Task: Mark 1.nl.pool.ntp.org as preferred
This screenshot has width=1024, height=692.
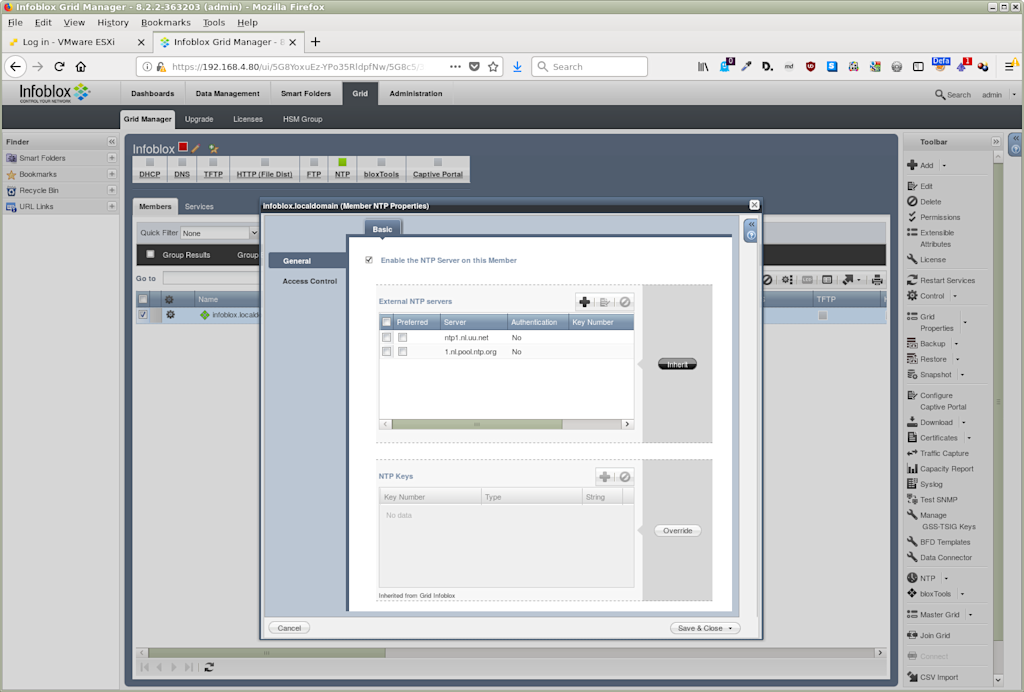Action: (x=402, y=352)
